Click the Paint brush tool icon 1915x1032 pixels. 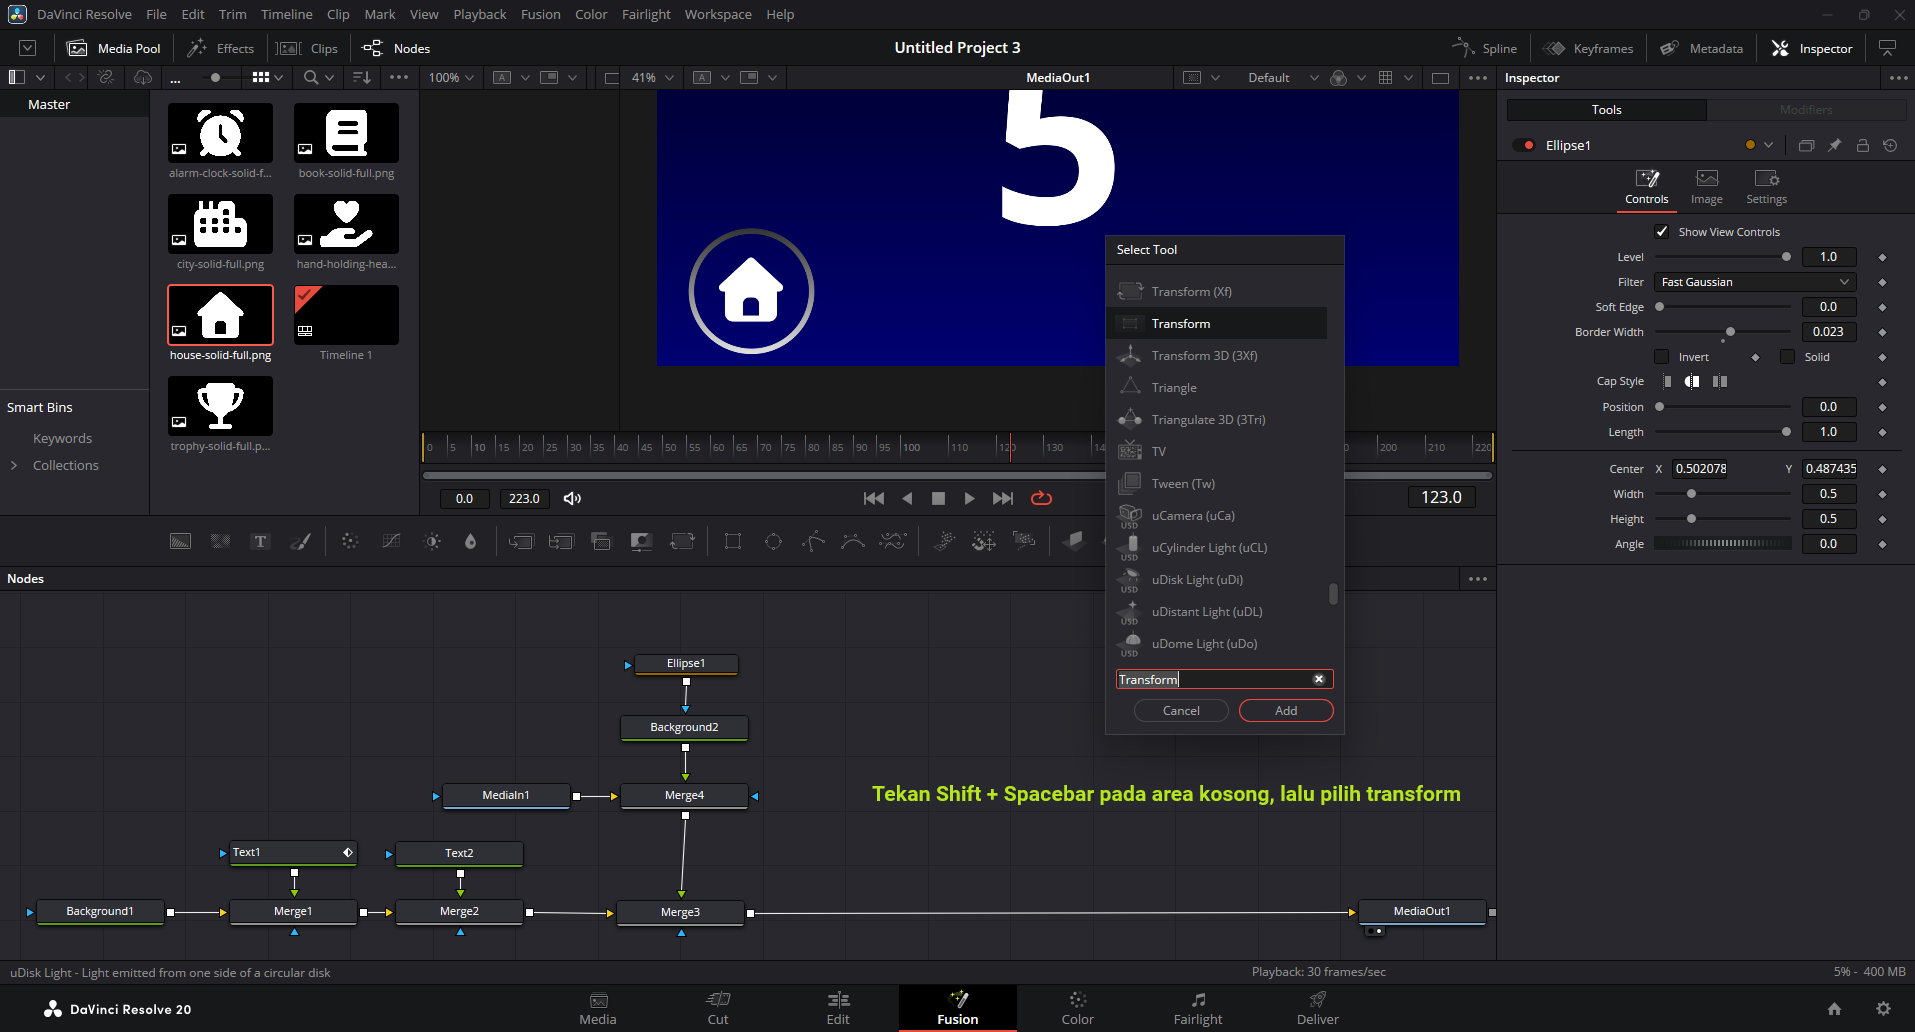point(301,541)
